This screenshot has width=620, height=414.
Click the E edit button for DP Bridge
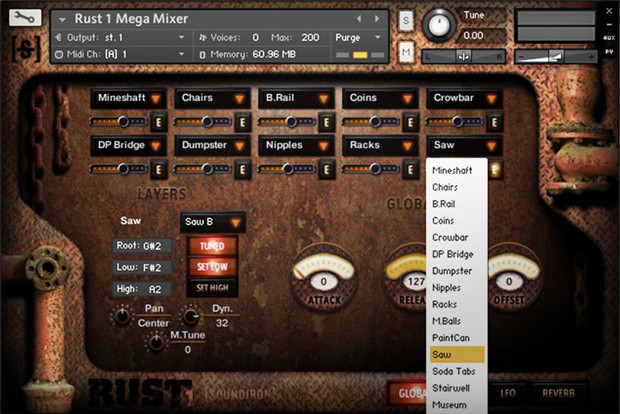tap(159, 170)
